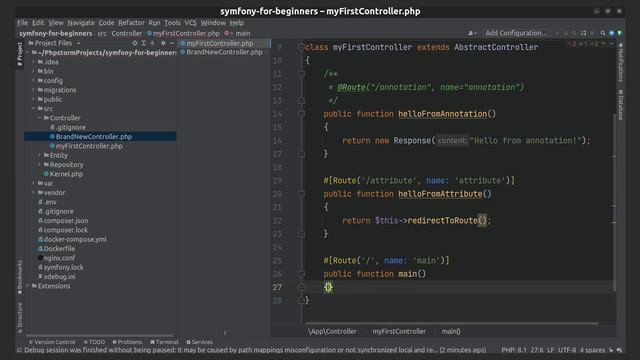
Task: Expand the Repository folder
Action: 40,165
